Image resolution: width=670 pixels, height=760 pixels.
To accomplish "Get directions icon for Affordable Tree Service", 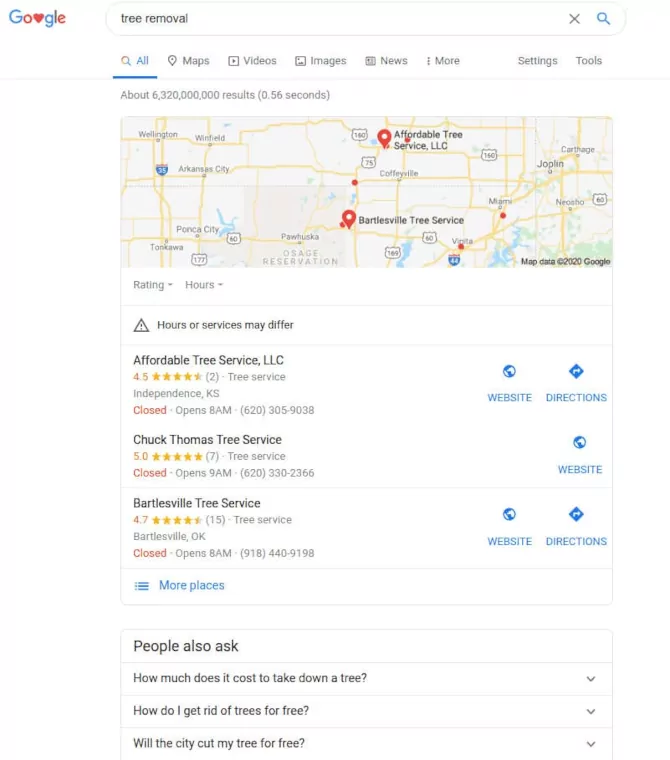I will click(x=576, y=372).
